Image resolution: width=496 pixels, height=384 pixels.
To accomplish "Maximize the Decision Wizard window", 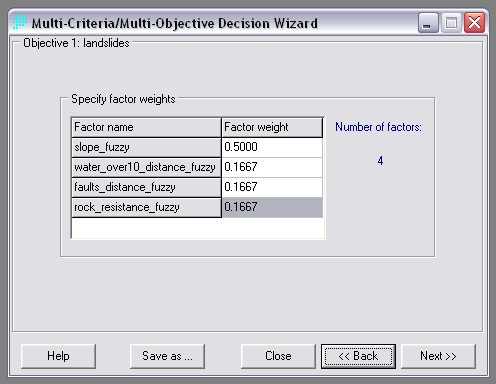I will click(x=451, y=23).
